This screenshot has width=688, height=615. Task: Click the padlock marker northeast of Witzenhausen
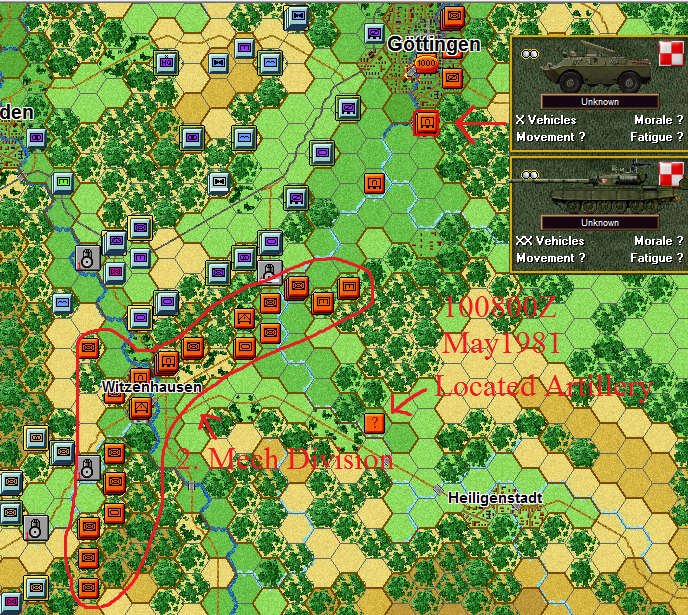(270, 273)
